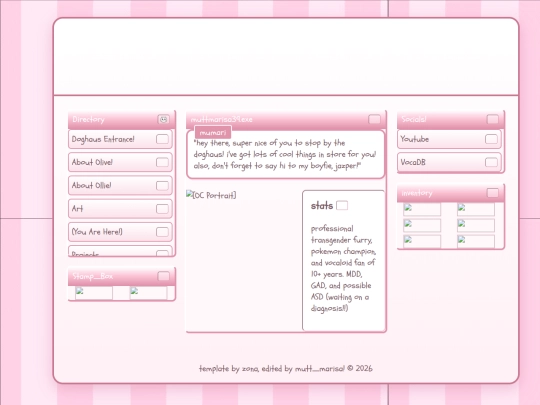Click the 'professional transgender furry' stats text

[343, 268]
